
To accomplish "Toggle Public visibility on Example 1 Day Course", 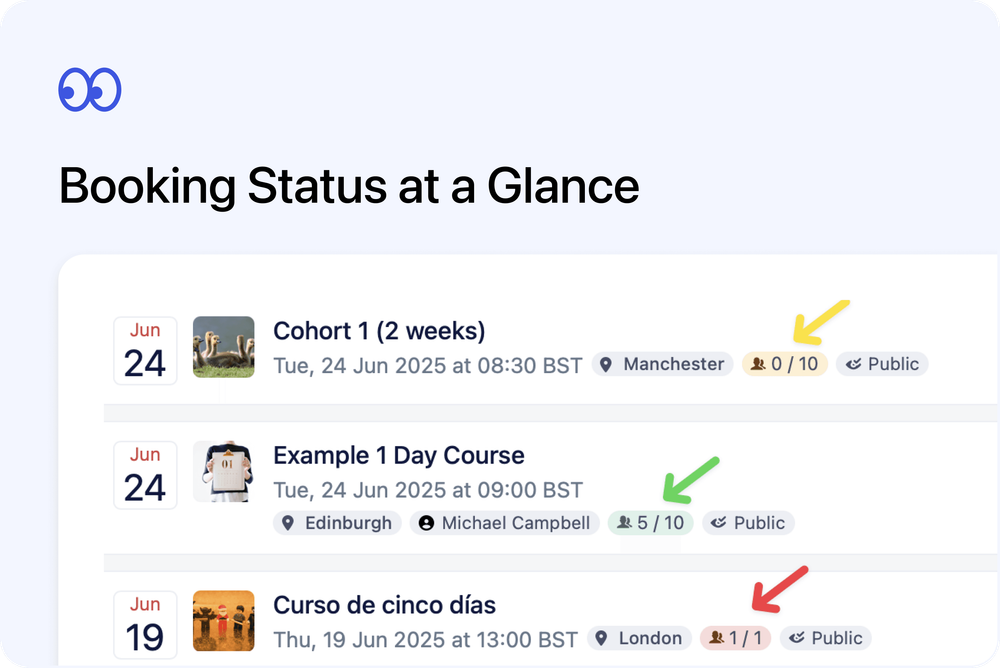I will 748,522.
